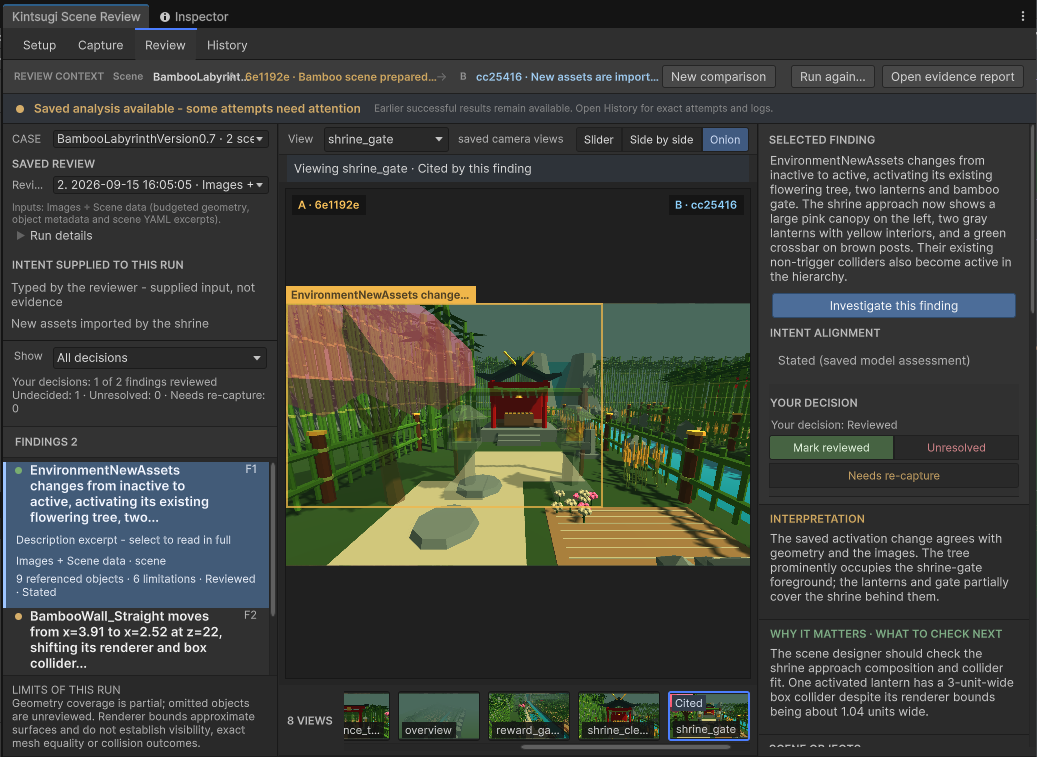This screenshot has height=757, width=1037.
Task: Open evidence report
Action: click(952, 77)
